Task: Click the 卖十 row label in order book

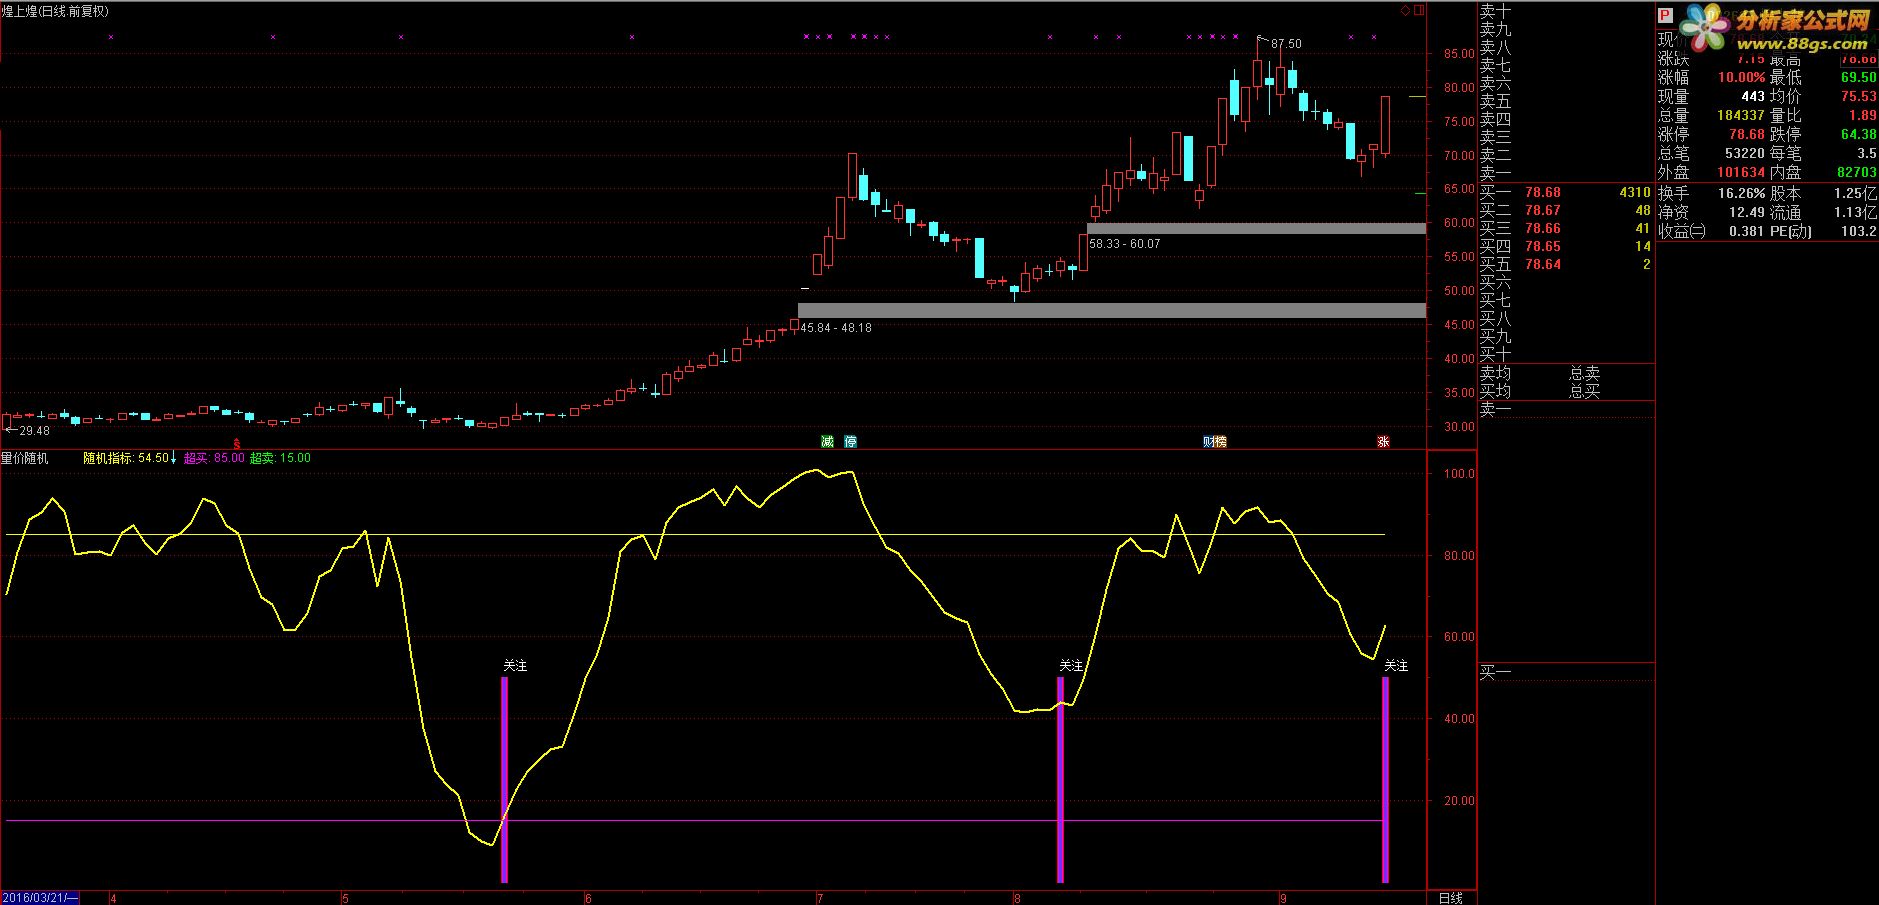Action: pos(1496,11)
